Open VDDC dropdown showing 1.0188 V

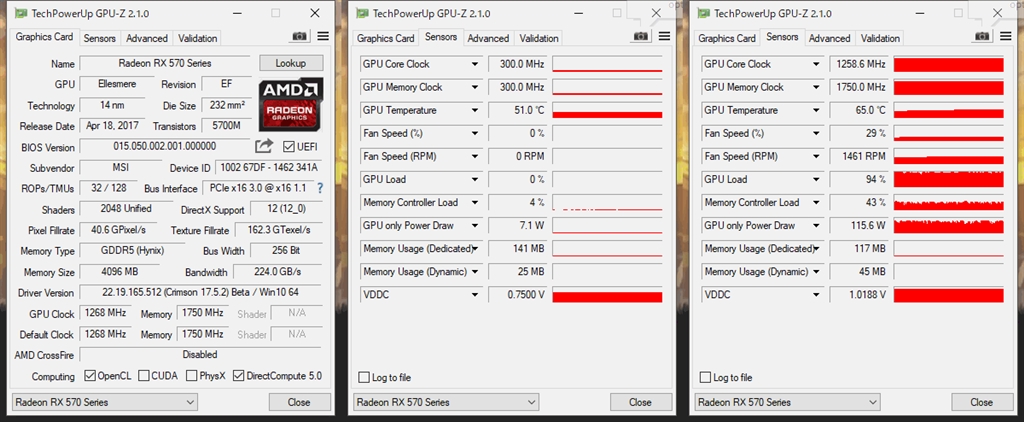click(816, 295)
